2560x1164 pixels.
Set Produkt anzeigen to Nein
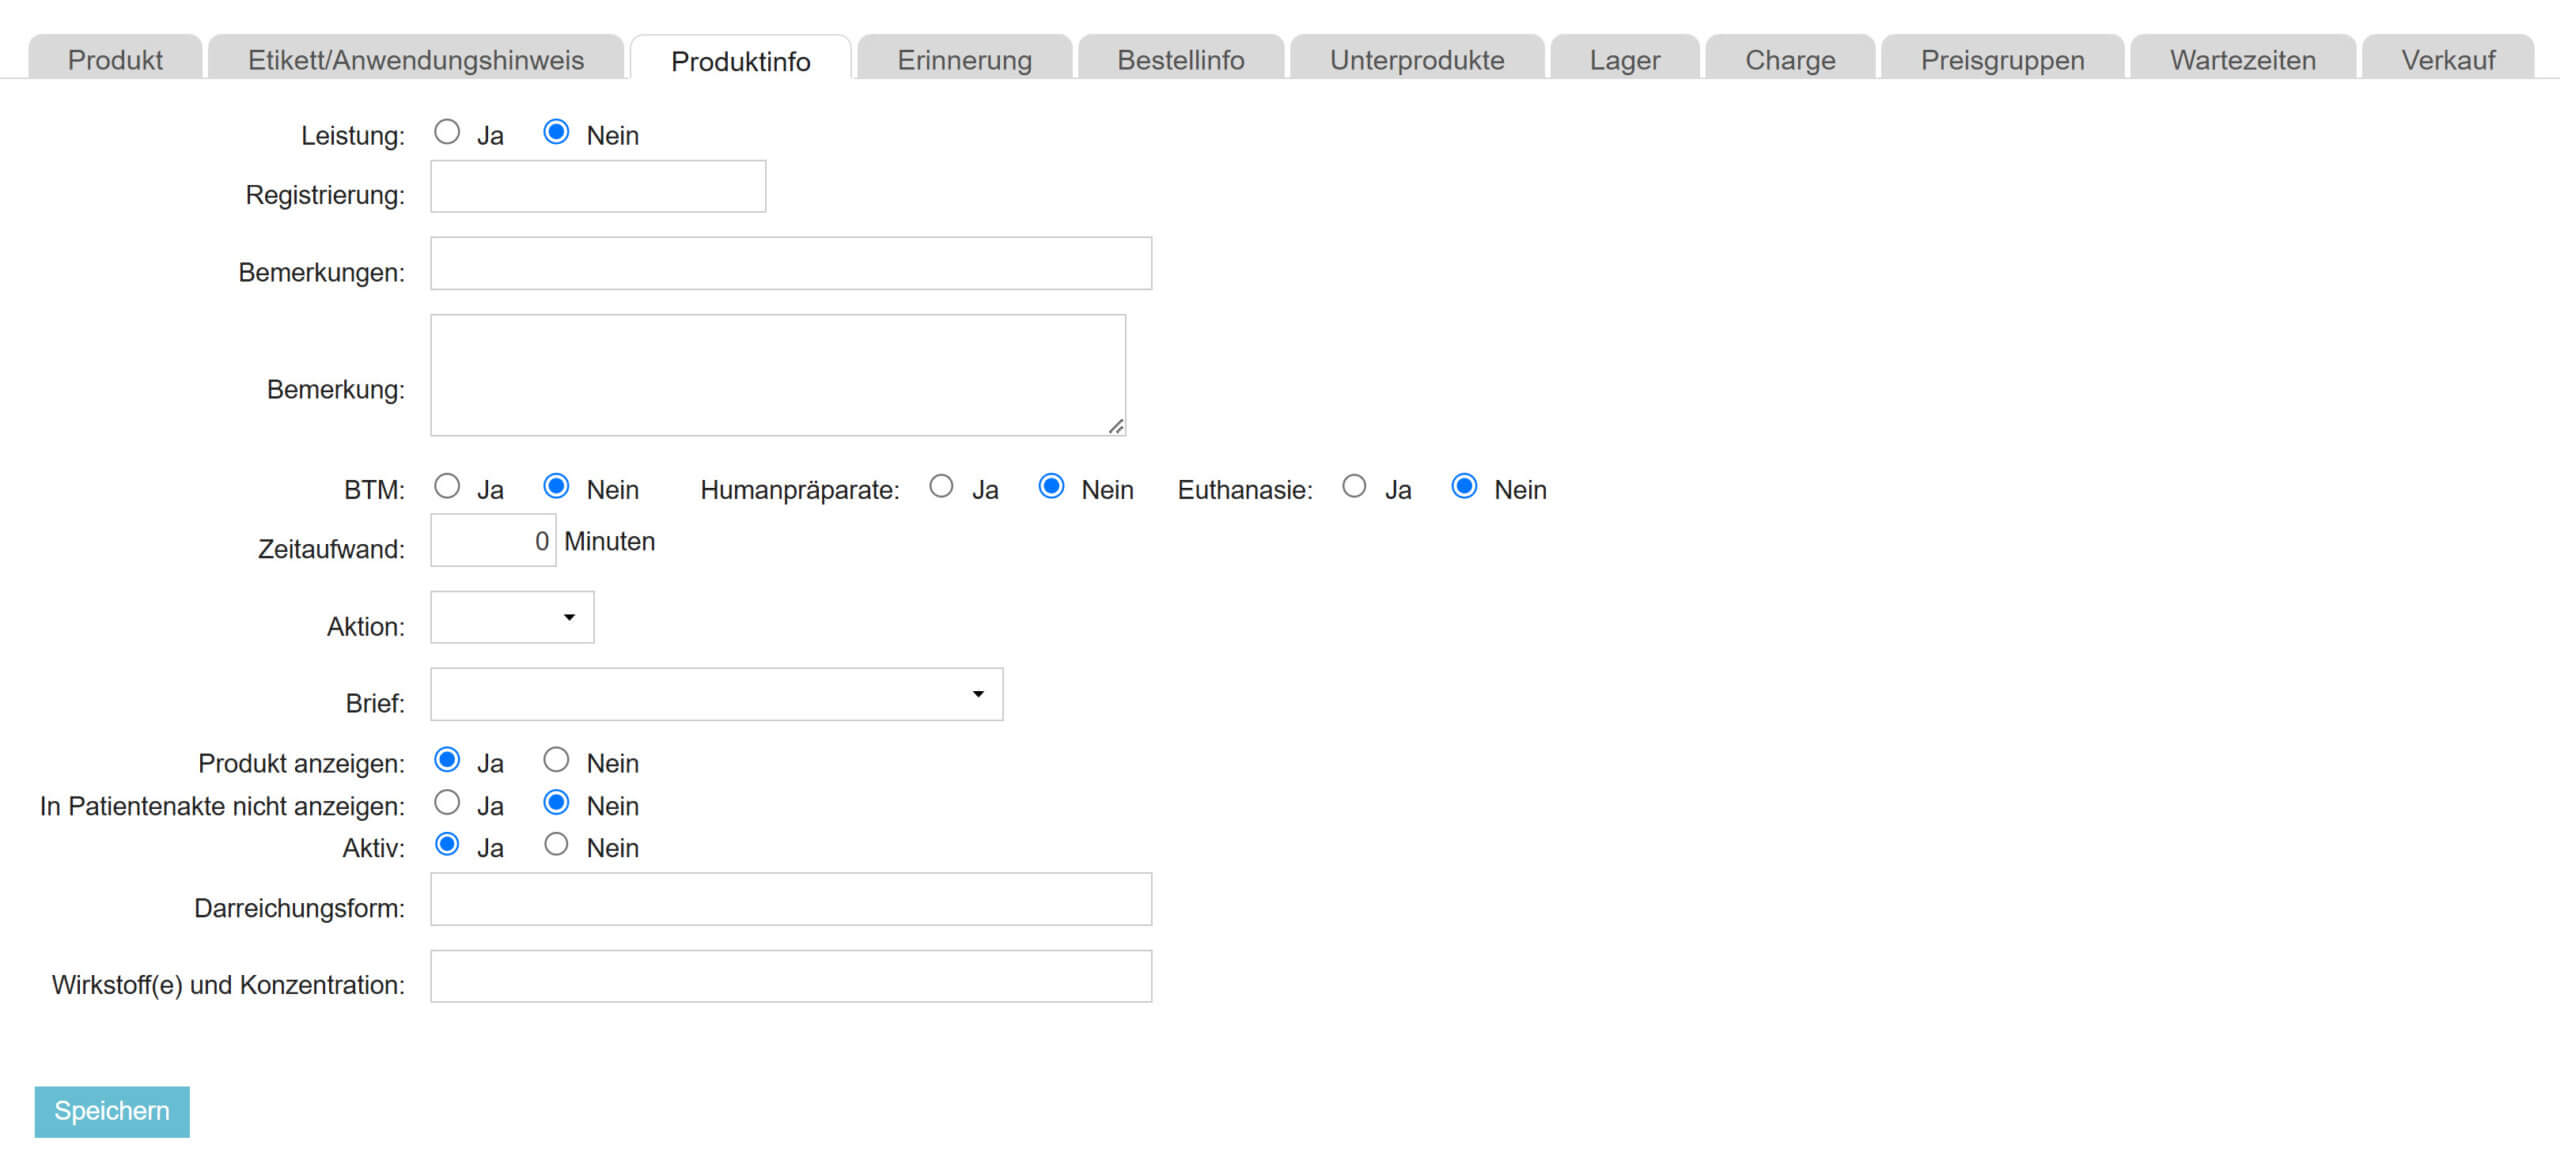tap(556, 760)
